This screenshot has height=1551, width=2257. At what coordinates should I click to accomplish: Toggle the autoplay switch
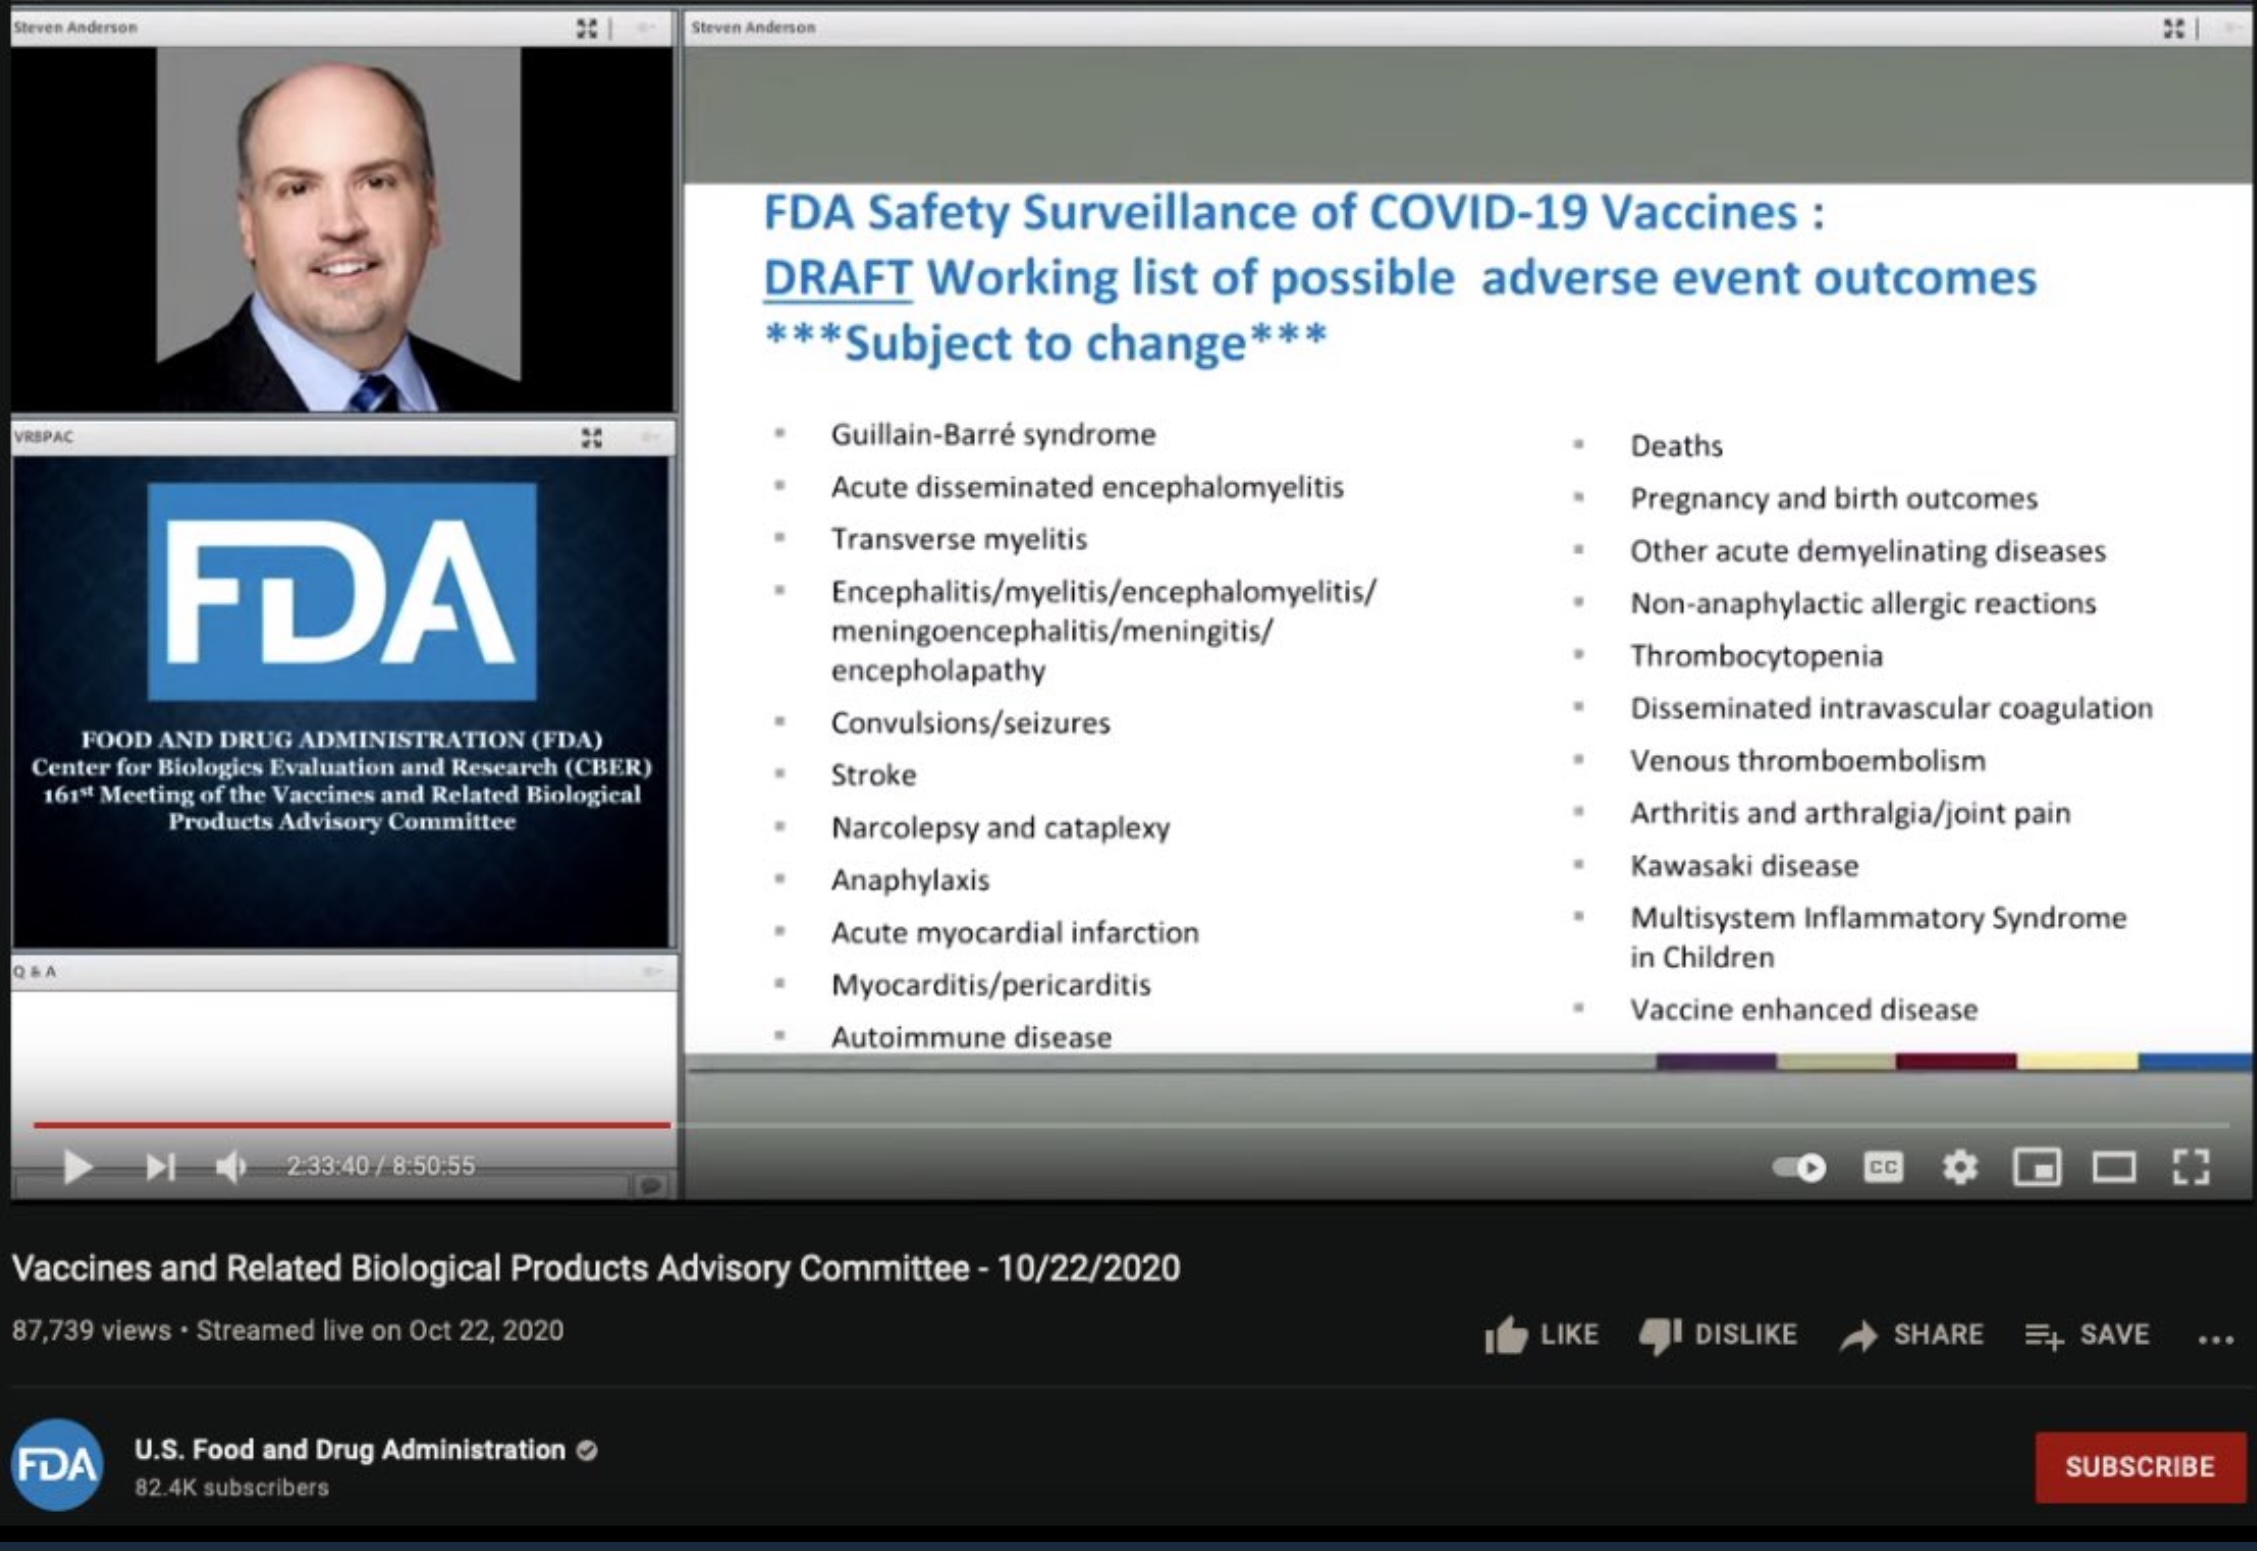[x=1799, y=1167]
